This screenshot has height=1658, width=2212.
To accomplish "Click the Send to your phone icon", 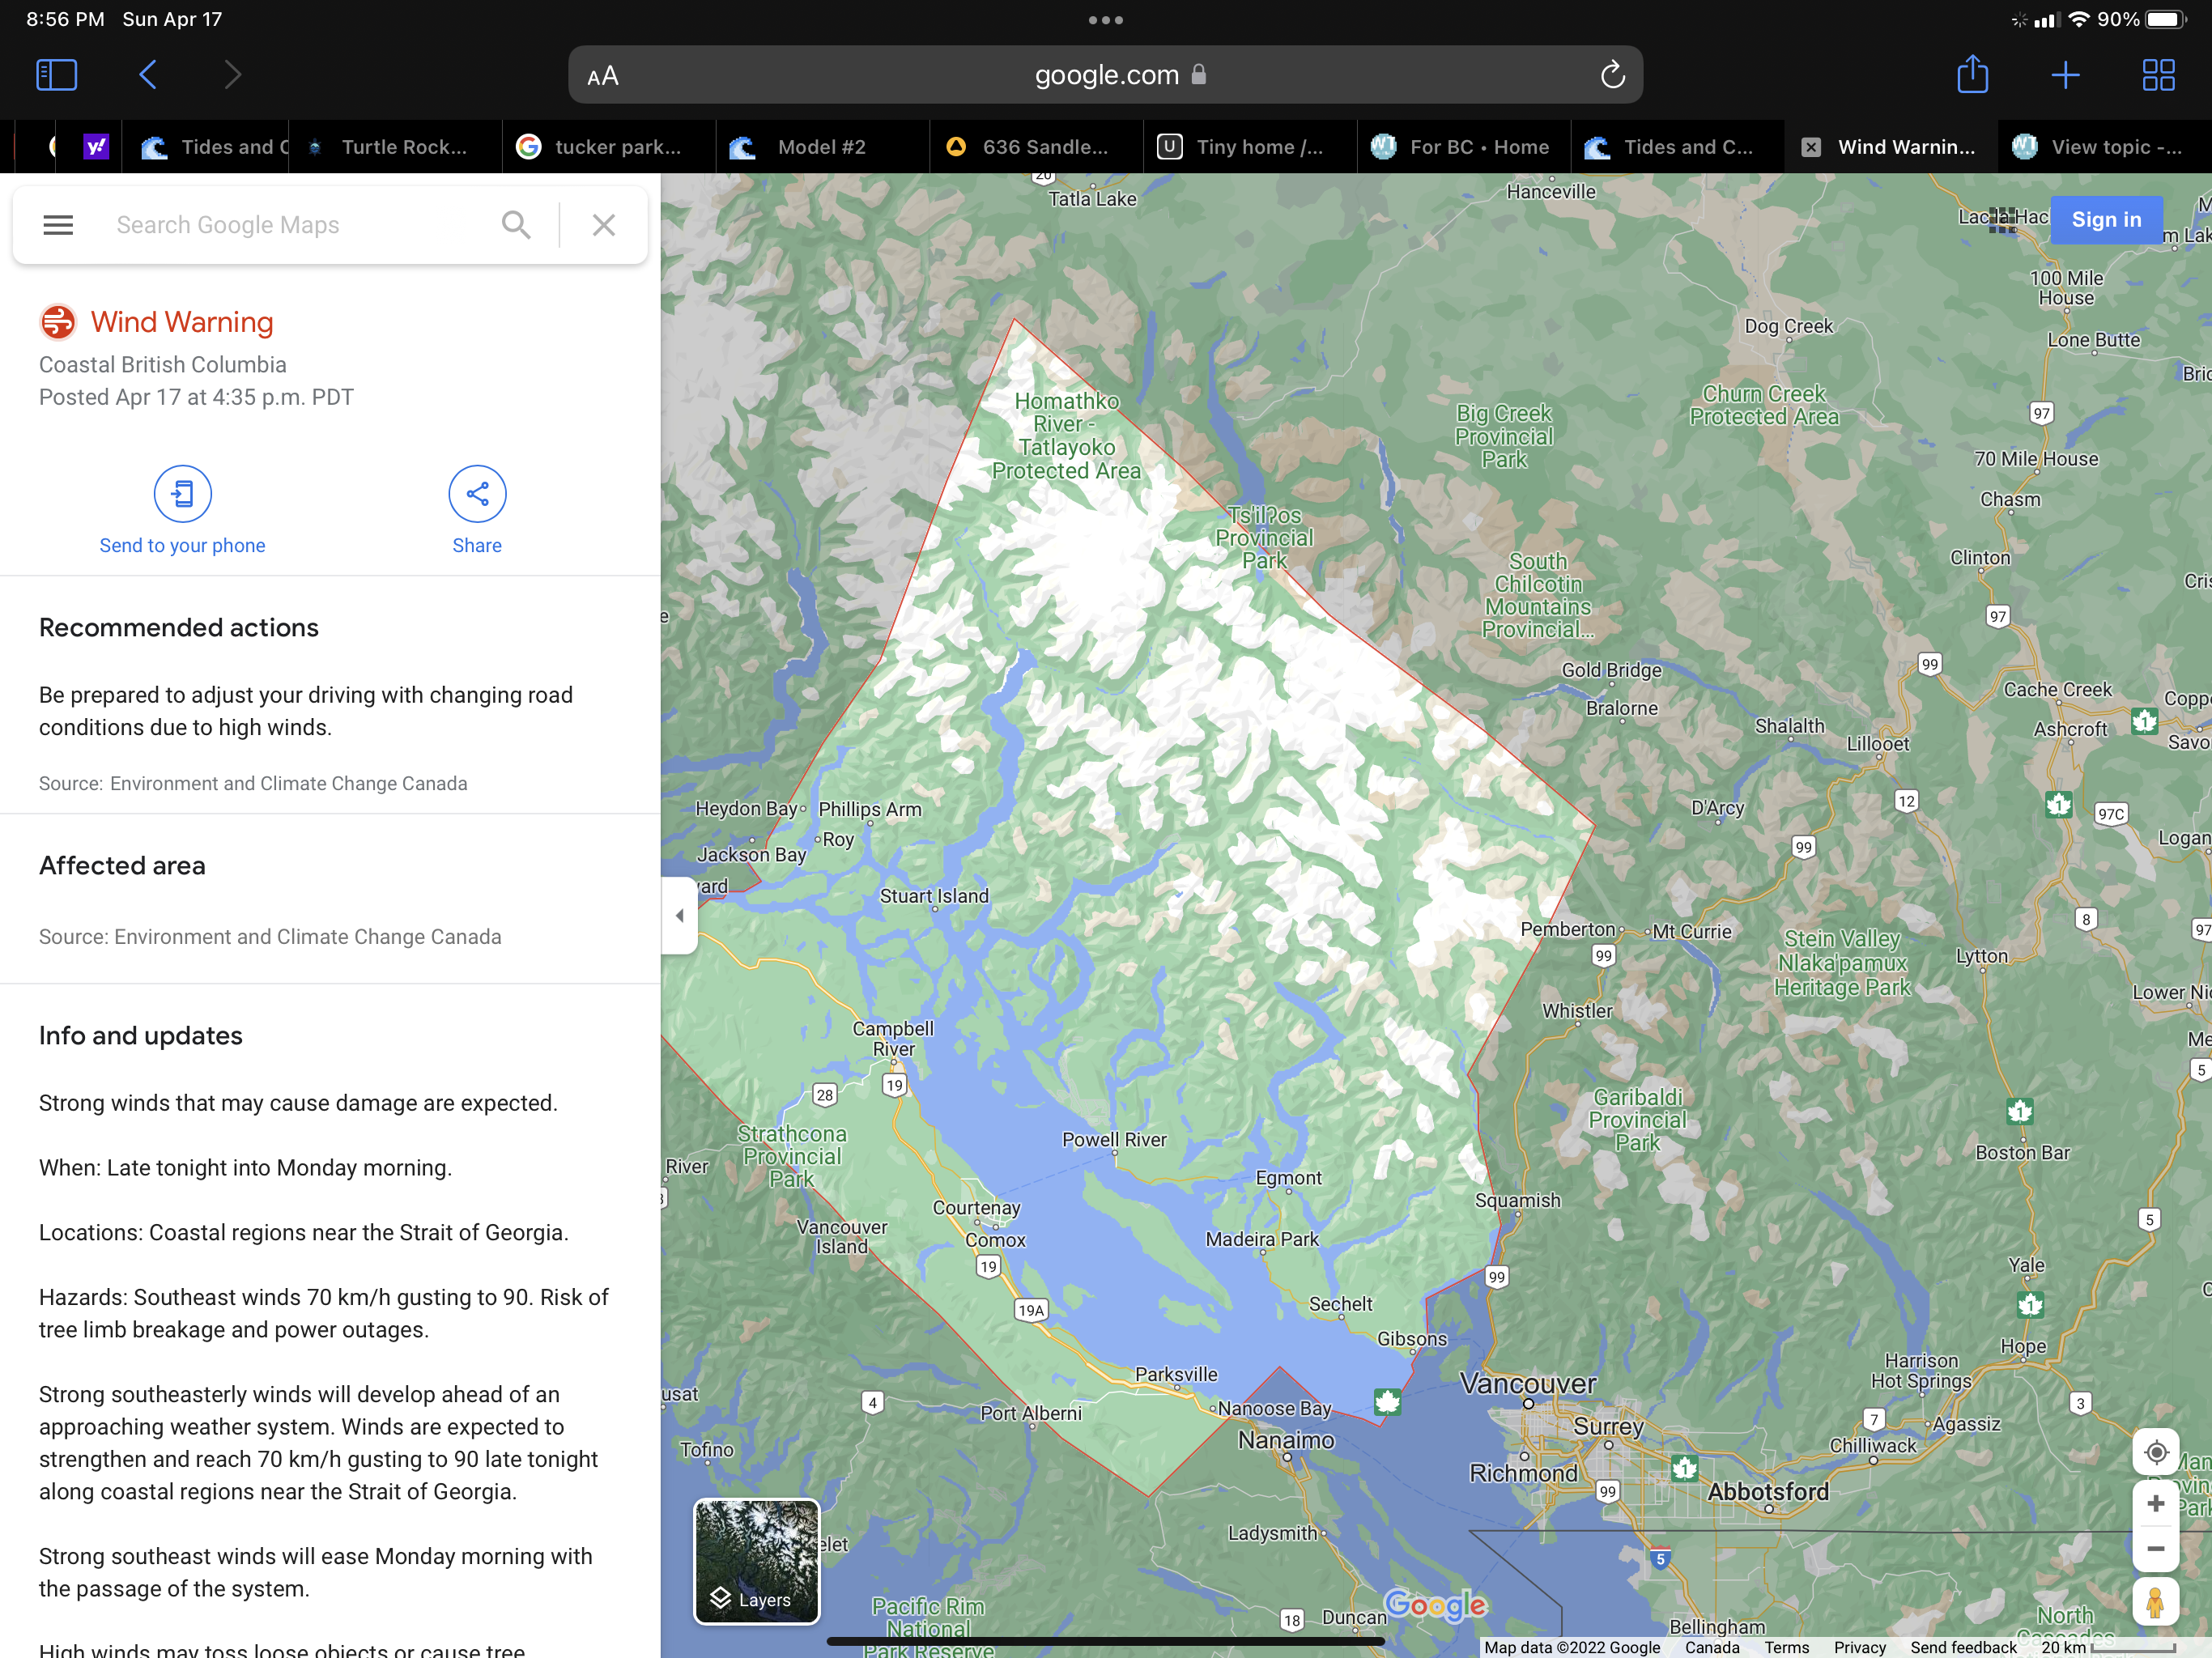I will click(x=182, y=493).
